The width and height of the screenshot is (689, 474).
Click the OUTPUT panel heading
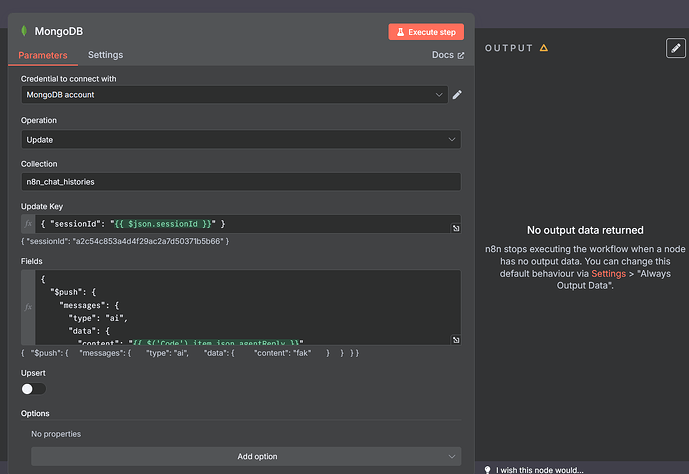click(x=509, y=48)
